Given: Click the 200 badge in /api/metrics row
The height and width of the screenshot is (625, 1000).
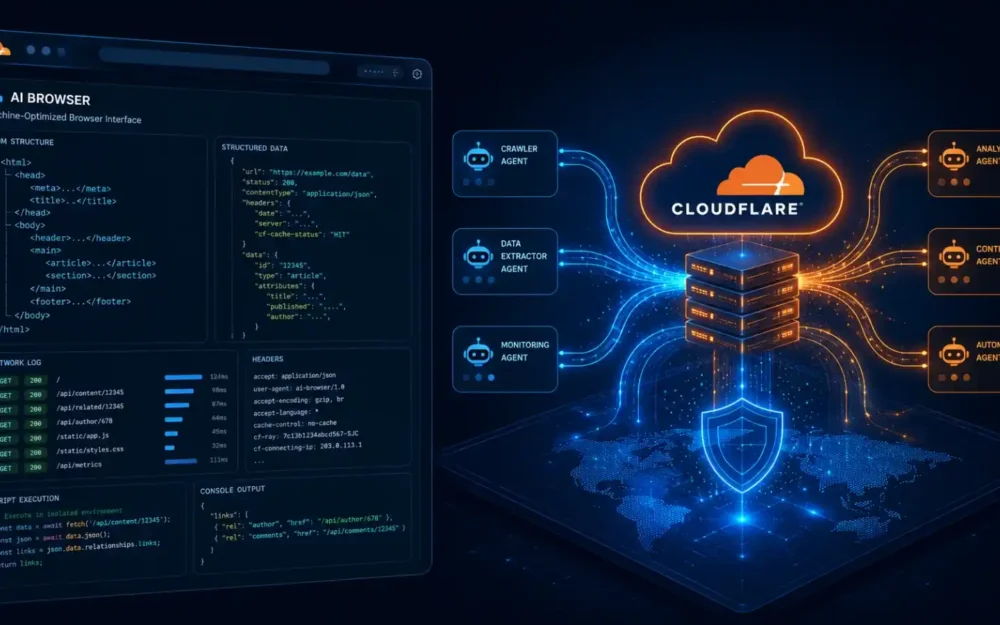Looking at the screenshot, I should click(36, 467).
